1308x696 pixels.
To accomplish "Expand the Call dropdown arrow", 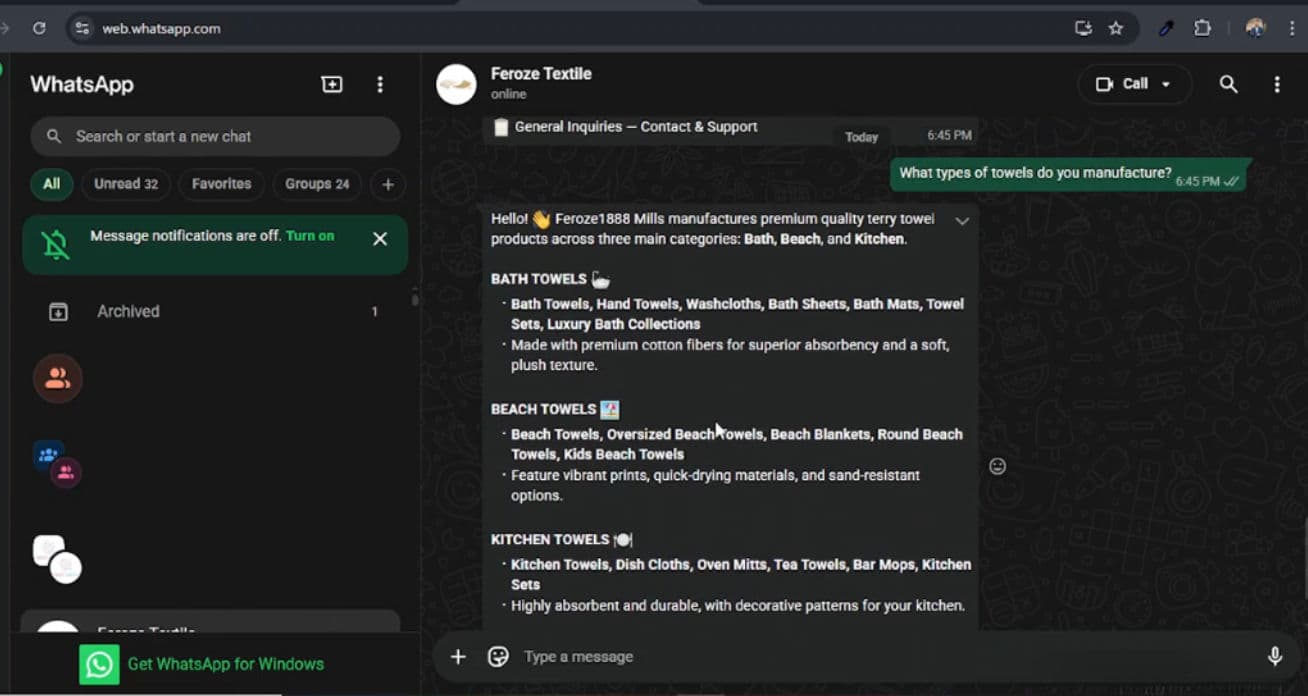I will click(1166, 84).
